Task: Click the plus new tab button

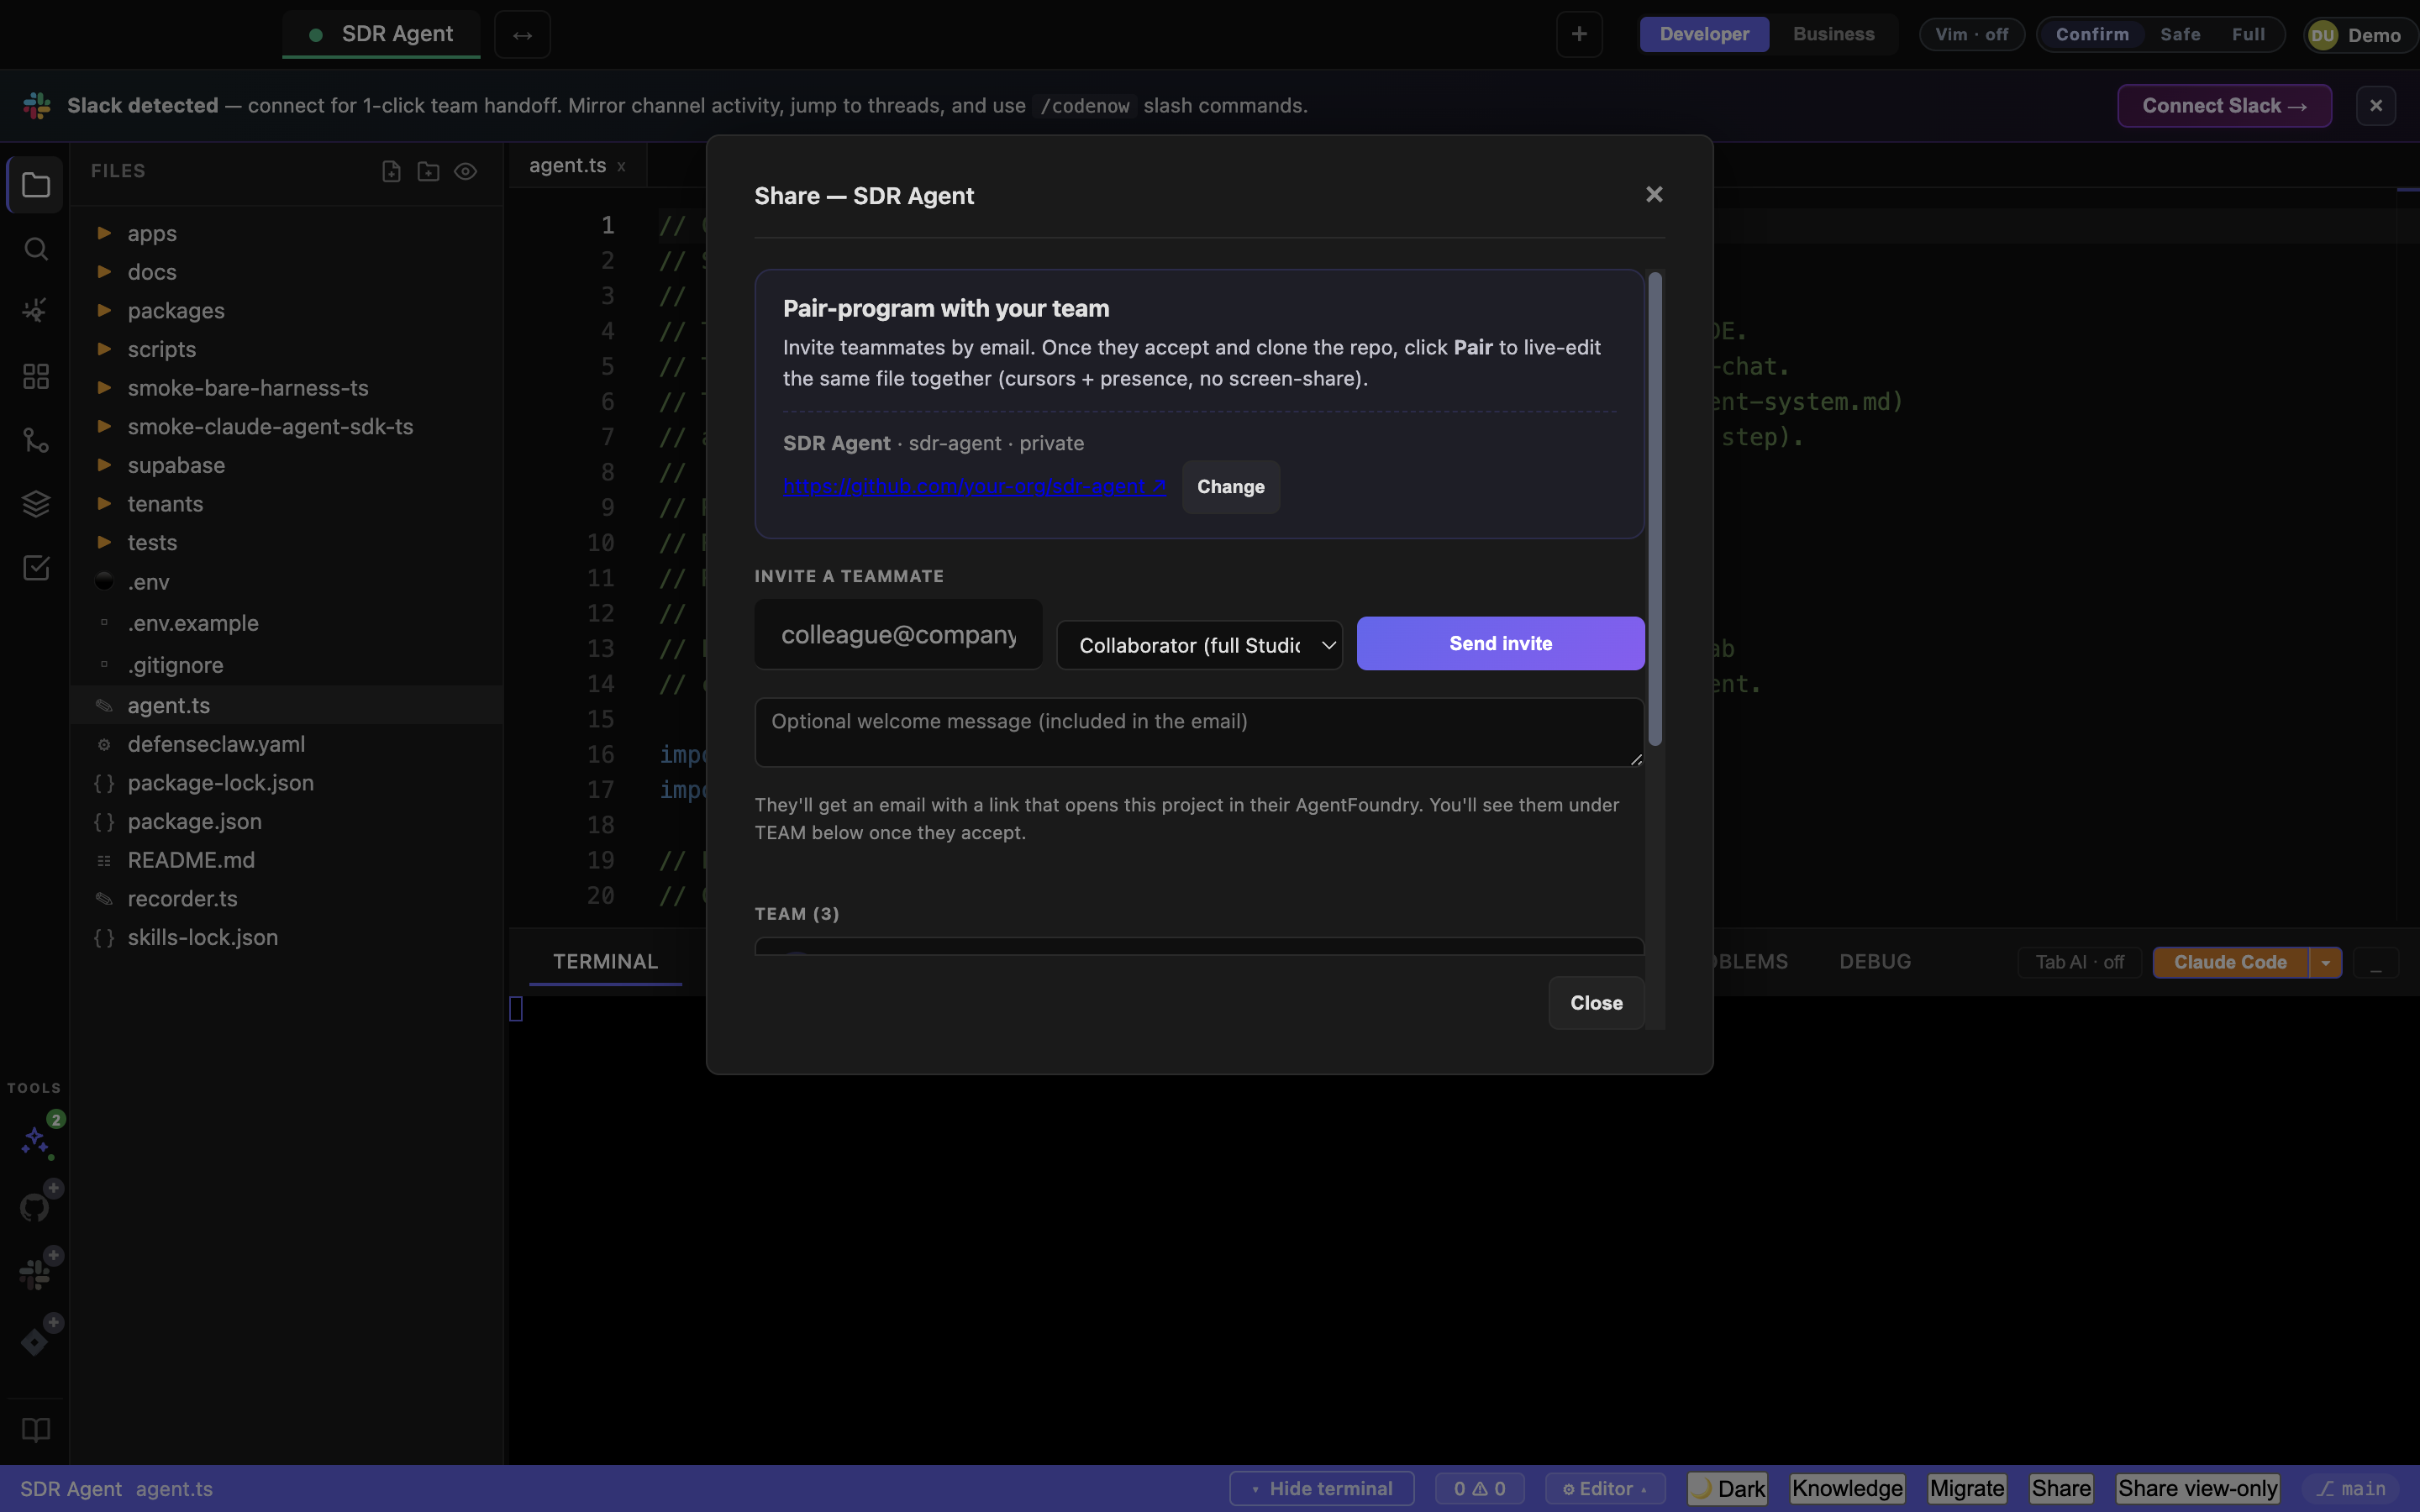Action: click(x=1579, y=34)
